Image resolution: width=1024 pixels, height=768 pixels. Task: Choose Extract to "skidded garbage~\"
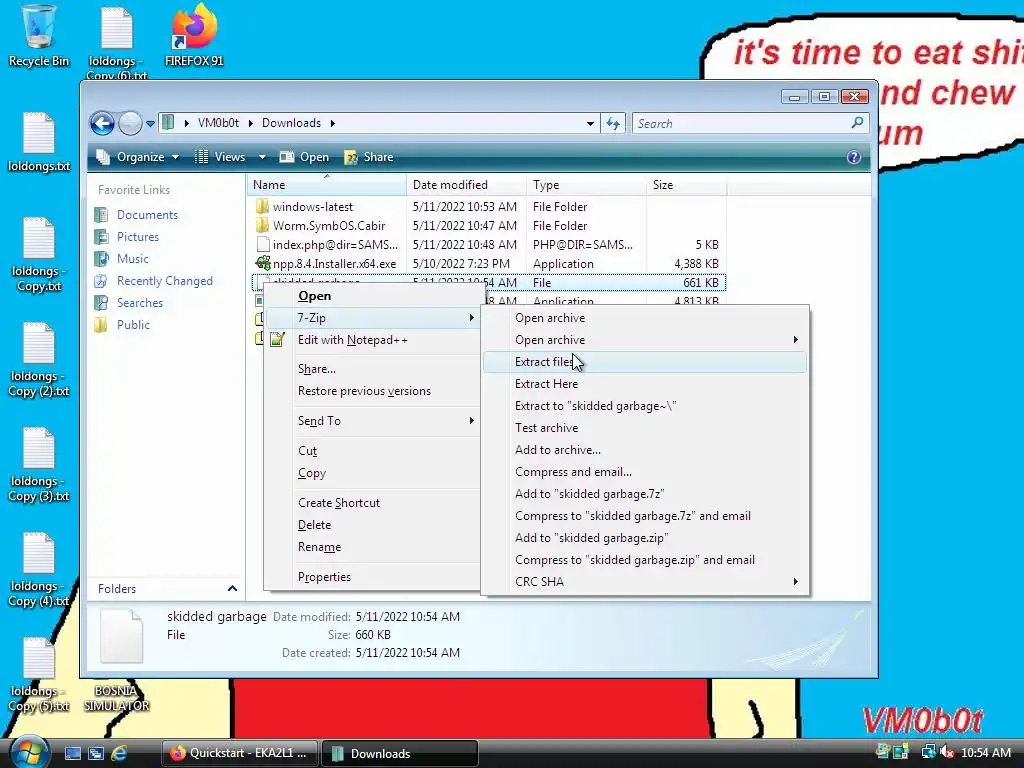tap(646, 406)
